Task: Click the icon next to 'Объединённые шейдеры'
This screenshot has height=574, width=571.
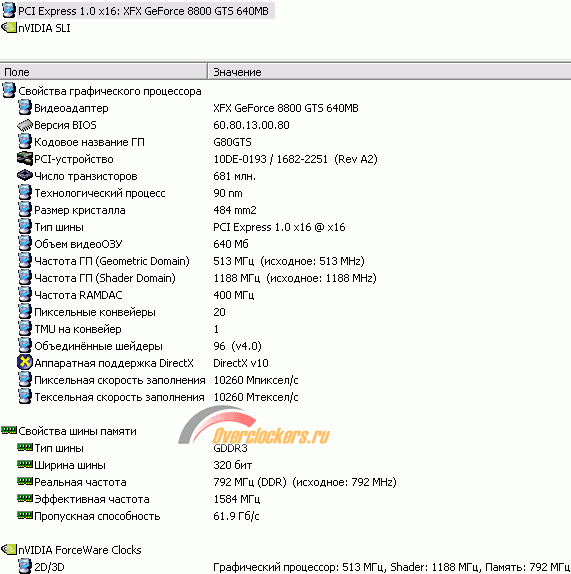Action: tap(25, 346)
